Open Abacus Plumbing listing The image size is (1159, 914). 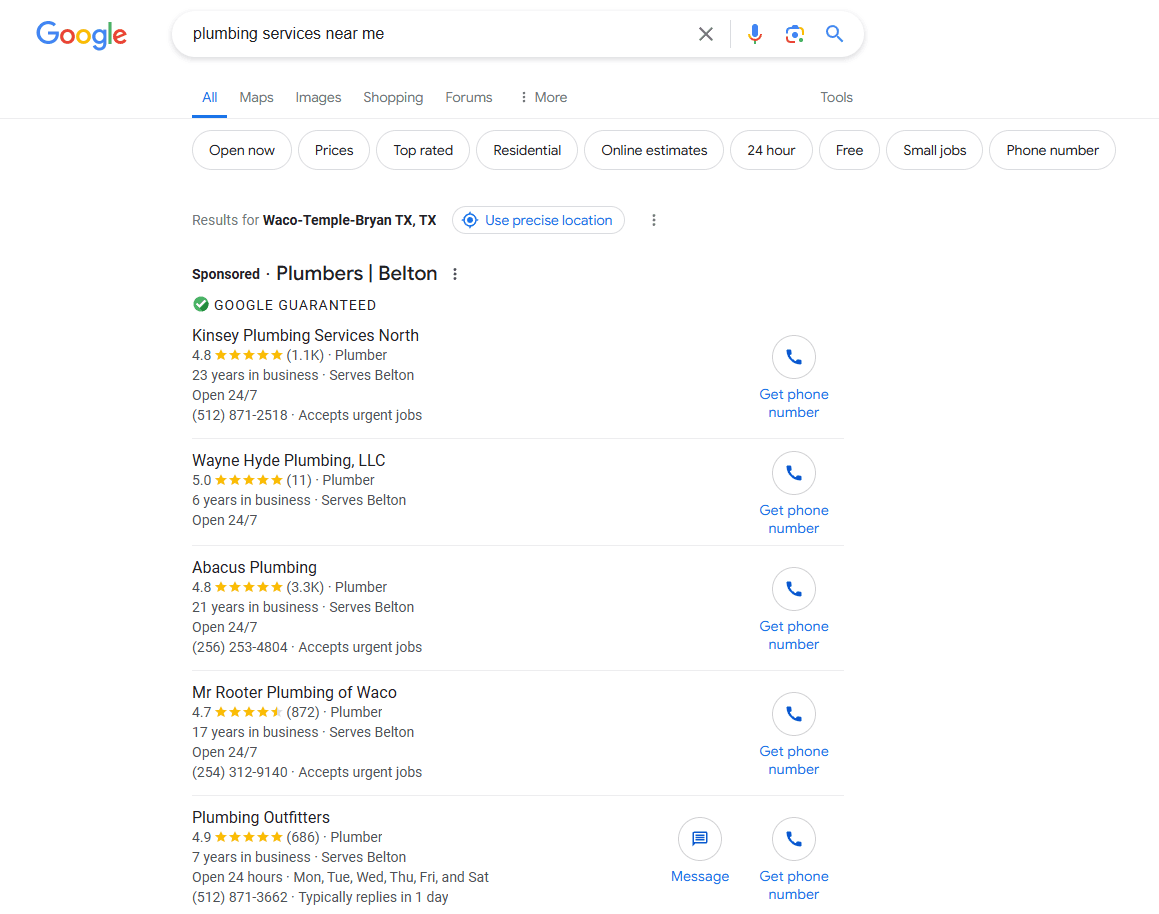click(x=254, y=567)
